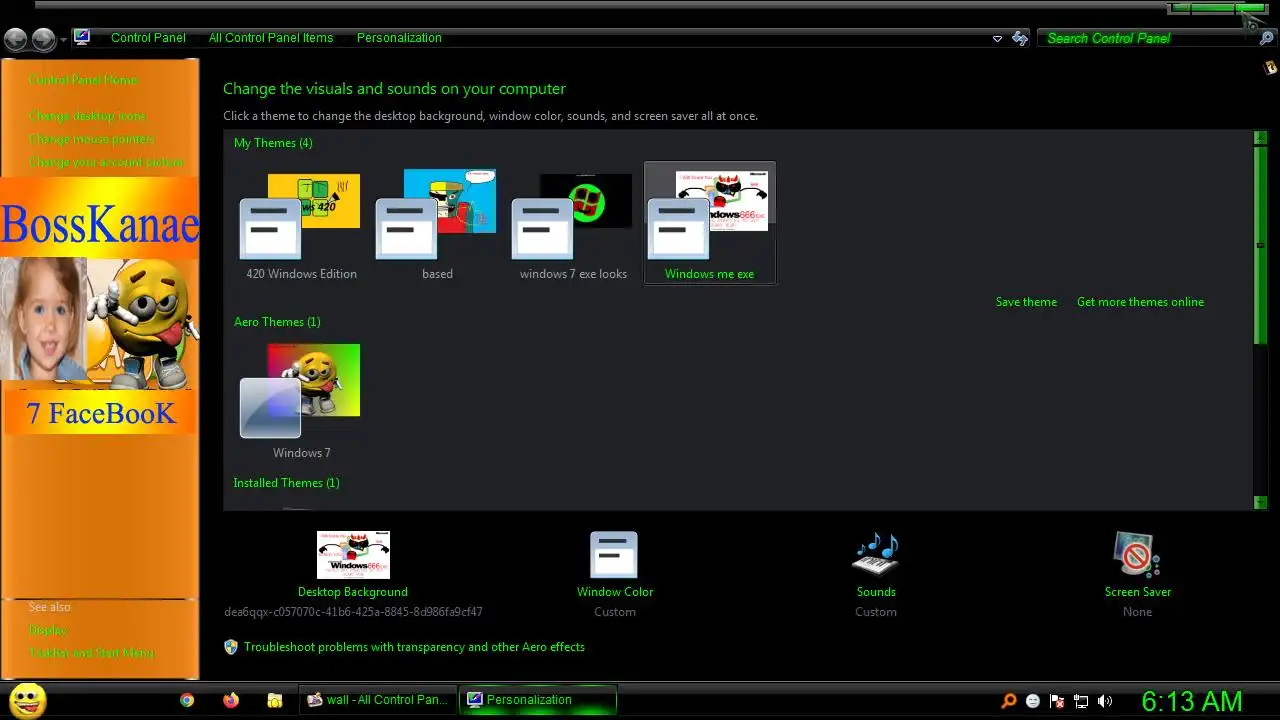This screenshot has height=720, width=1280.
Task: Click the Aero Themes (1) heading
Action: click(x=277, y=322)
